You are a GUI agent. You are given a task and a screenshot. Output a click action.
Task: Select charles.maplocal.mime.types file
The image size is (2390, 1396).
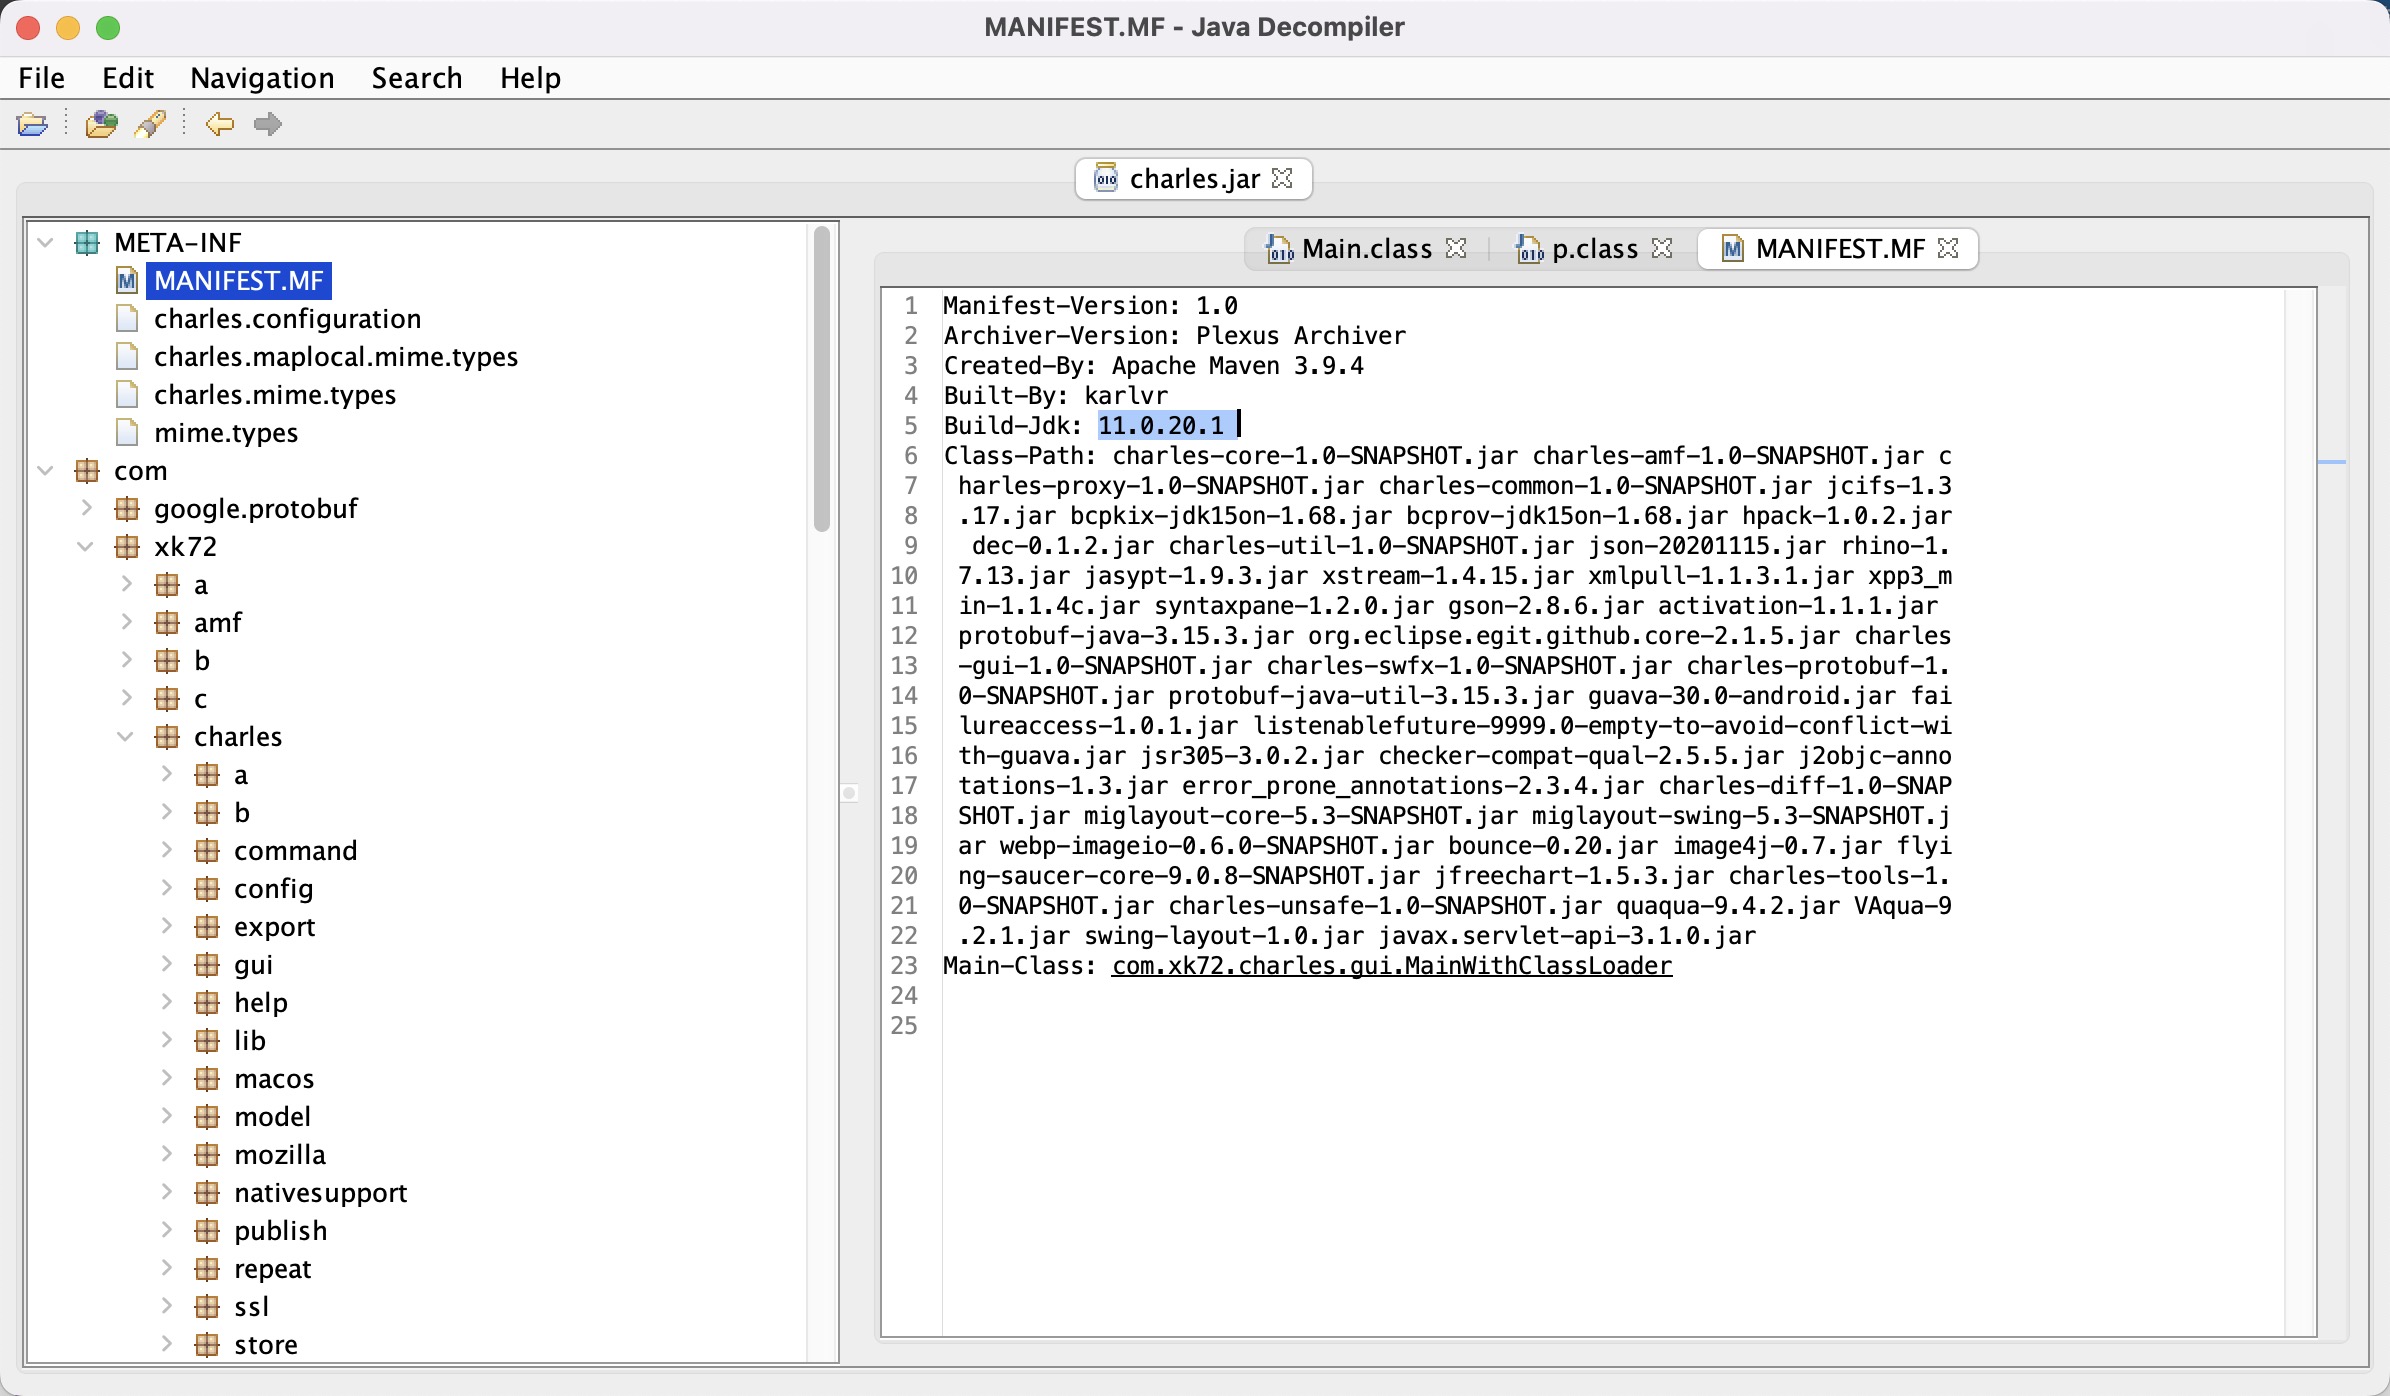tap(336, 357)
